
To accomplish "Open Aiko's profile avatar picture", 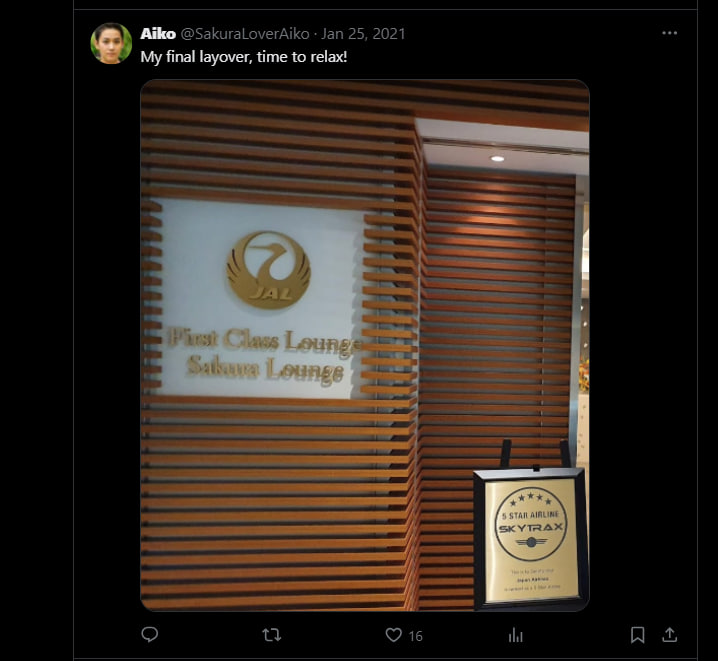I will 111,43.
